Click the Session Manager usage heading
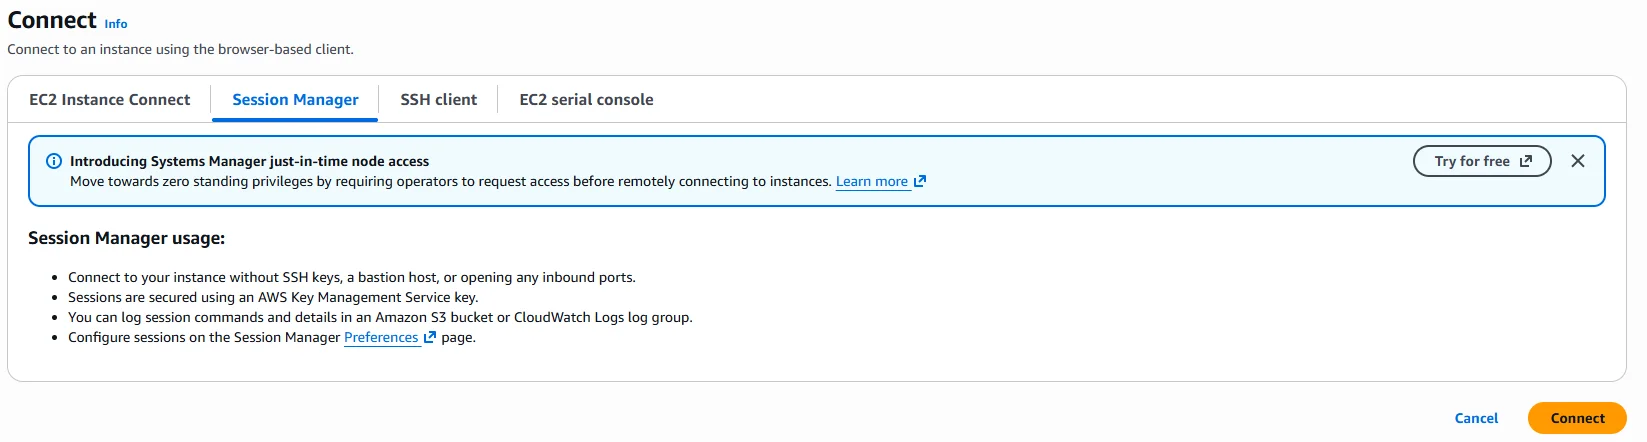 126,238
